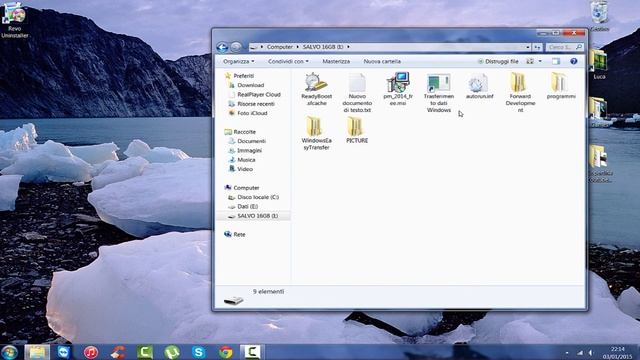Click Masterizza in the toolbar
Image resolution: width=640 pixels, height=360 pixels.
[336, 61]
